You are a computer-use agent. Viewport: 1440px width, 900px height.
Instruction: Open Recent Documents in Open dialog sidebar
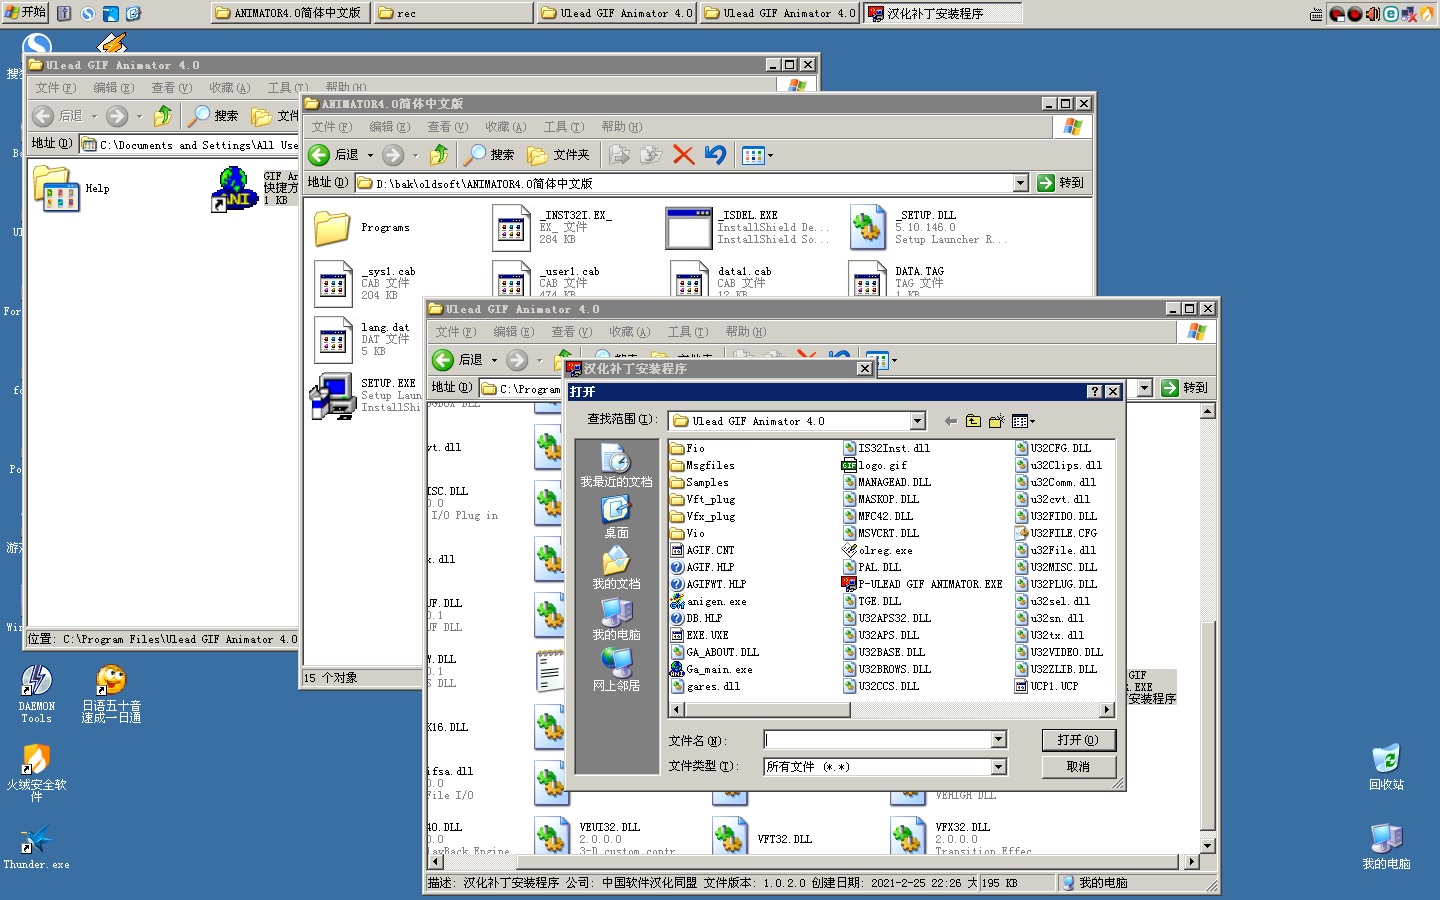pyautogui.click(x=616, y=468)
